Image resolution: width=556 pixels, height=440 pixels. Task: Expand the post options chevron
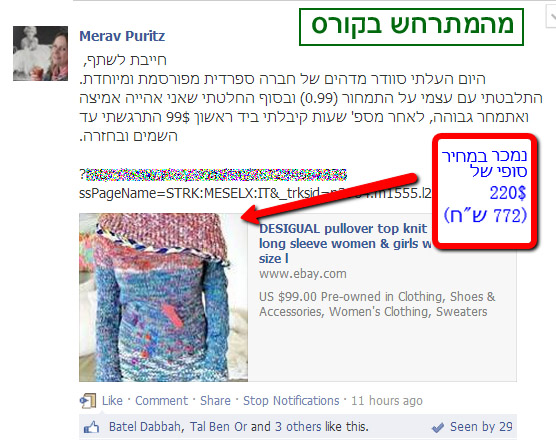(x=551, y=17)
